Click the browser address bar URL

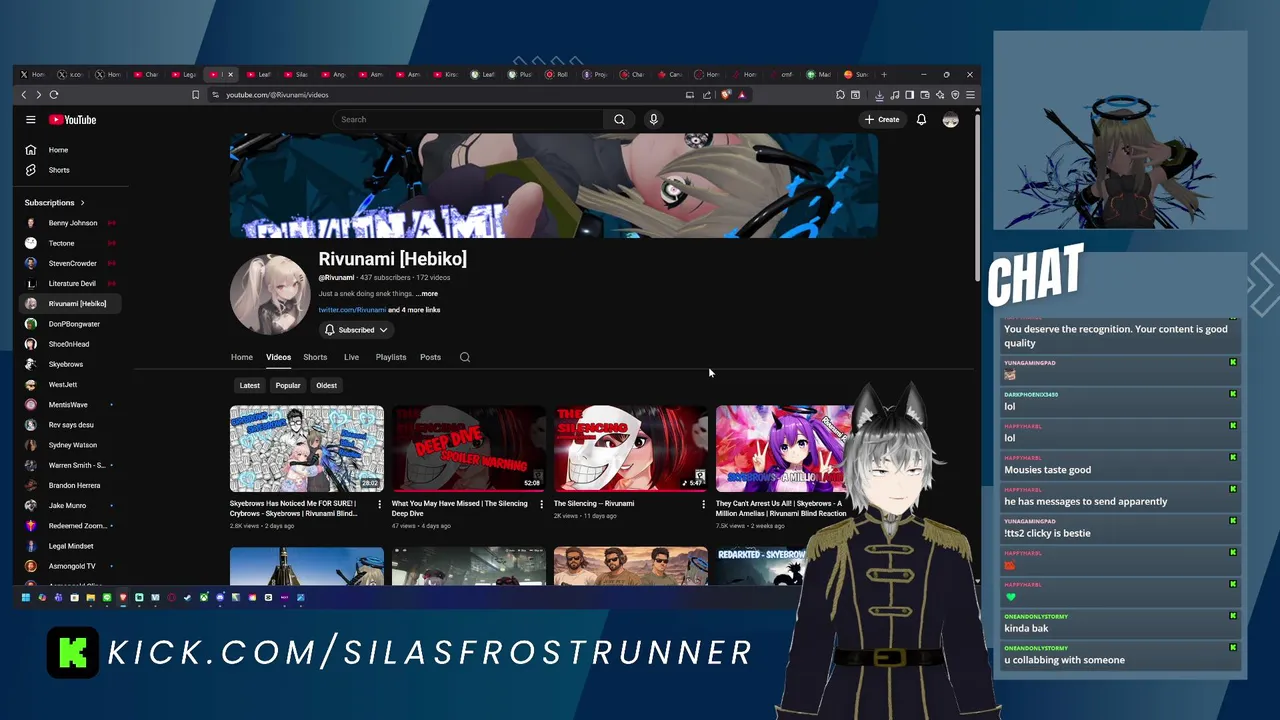[x=277, y=95]
